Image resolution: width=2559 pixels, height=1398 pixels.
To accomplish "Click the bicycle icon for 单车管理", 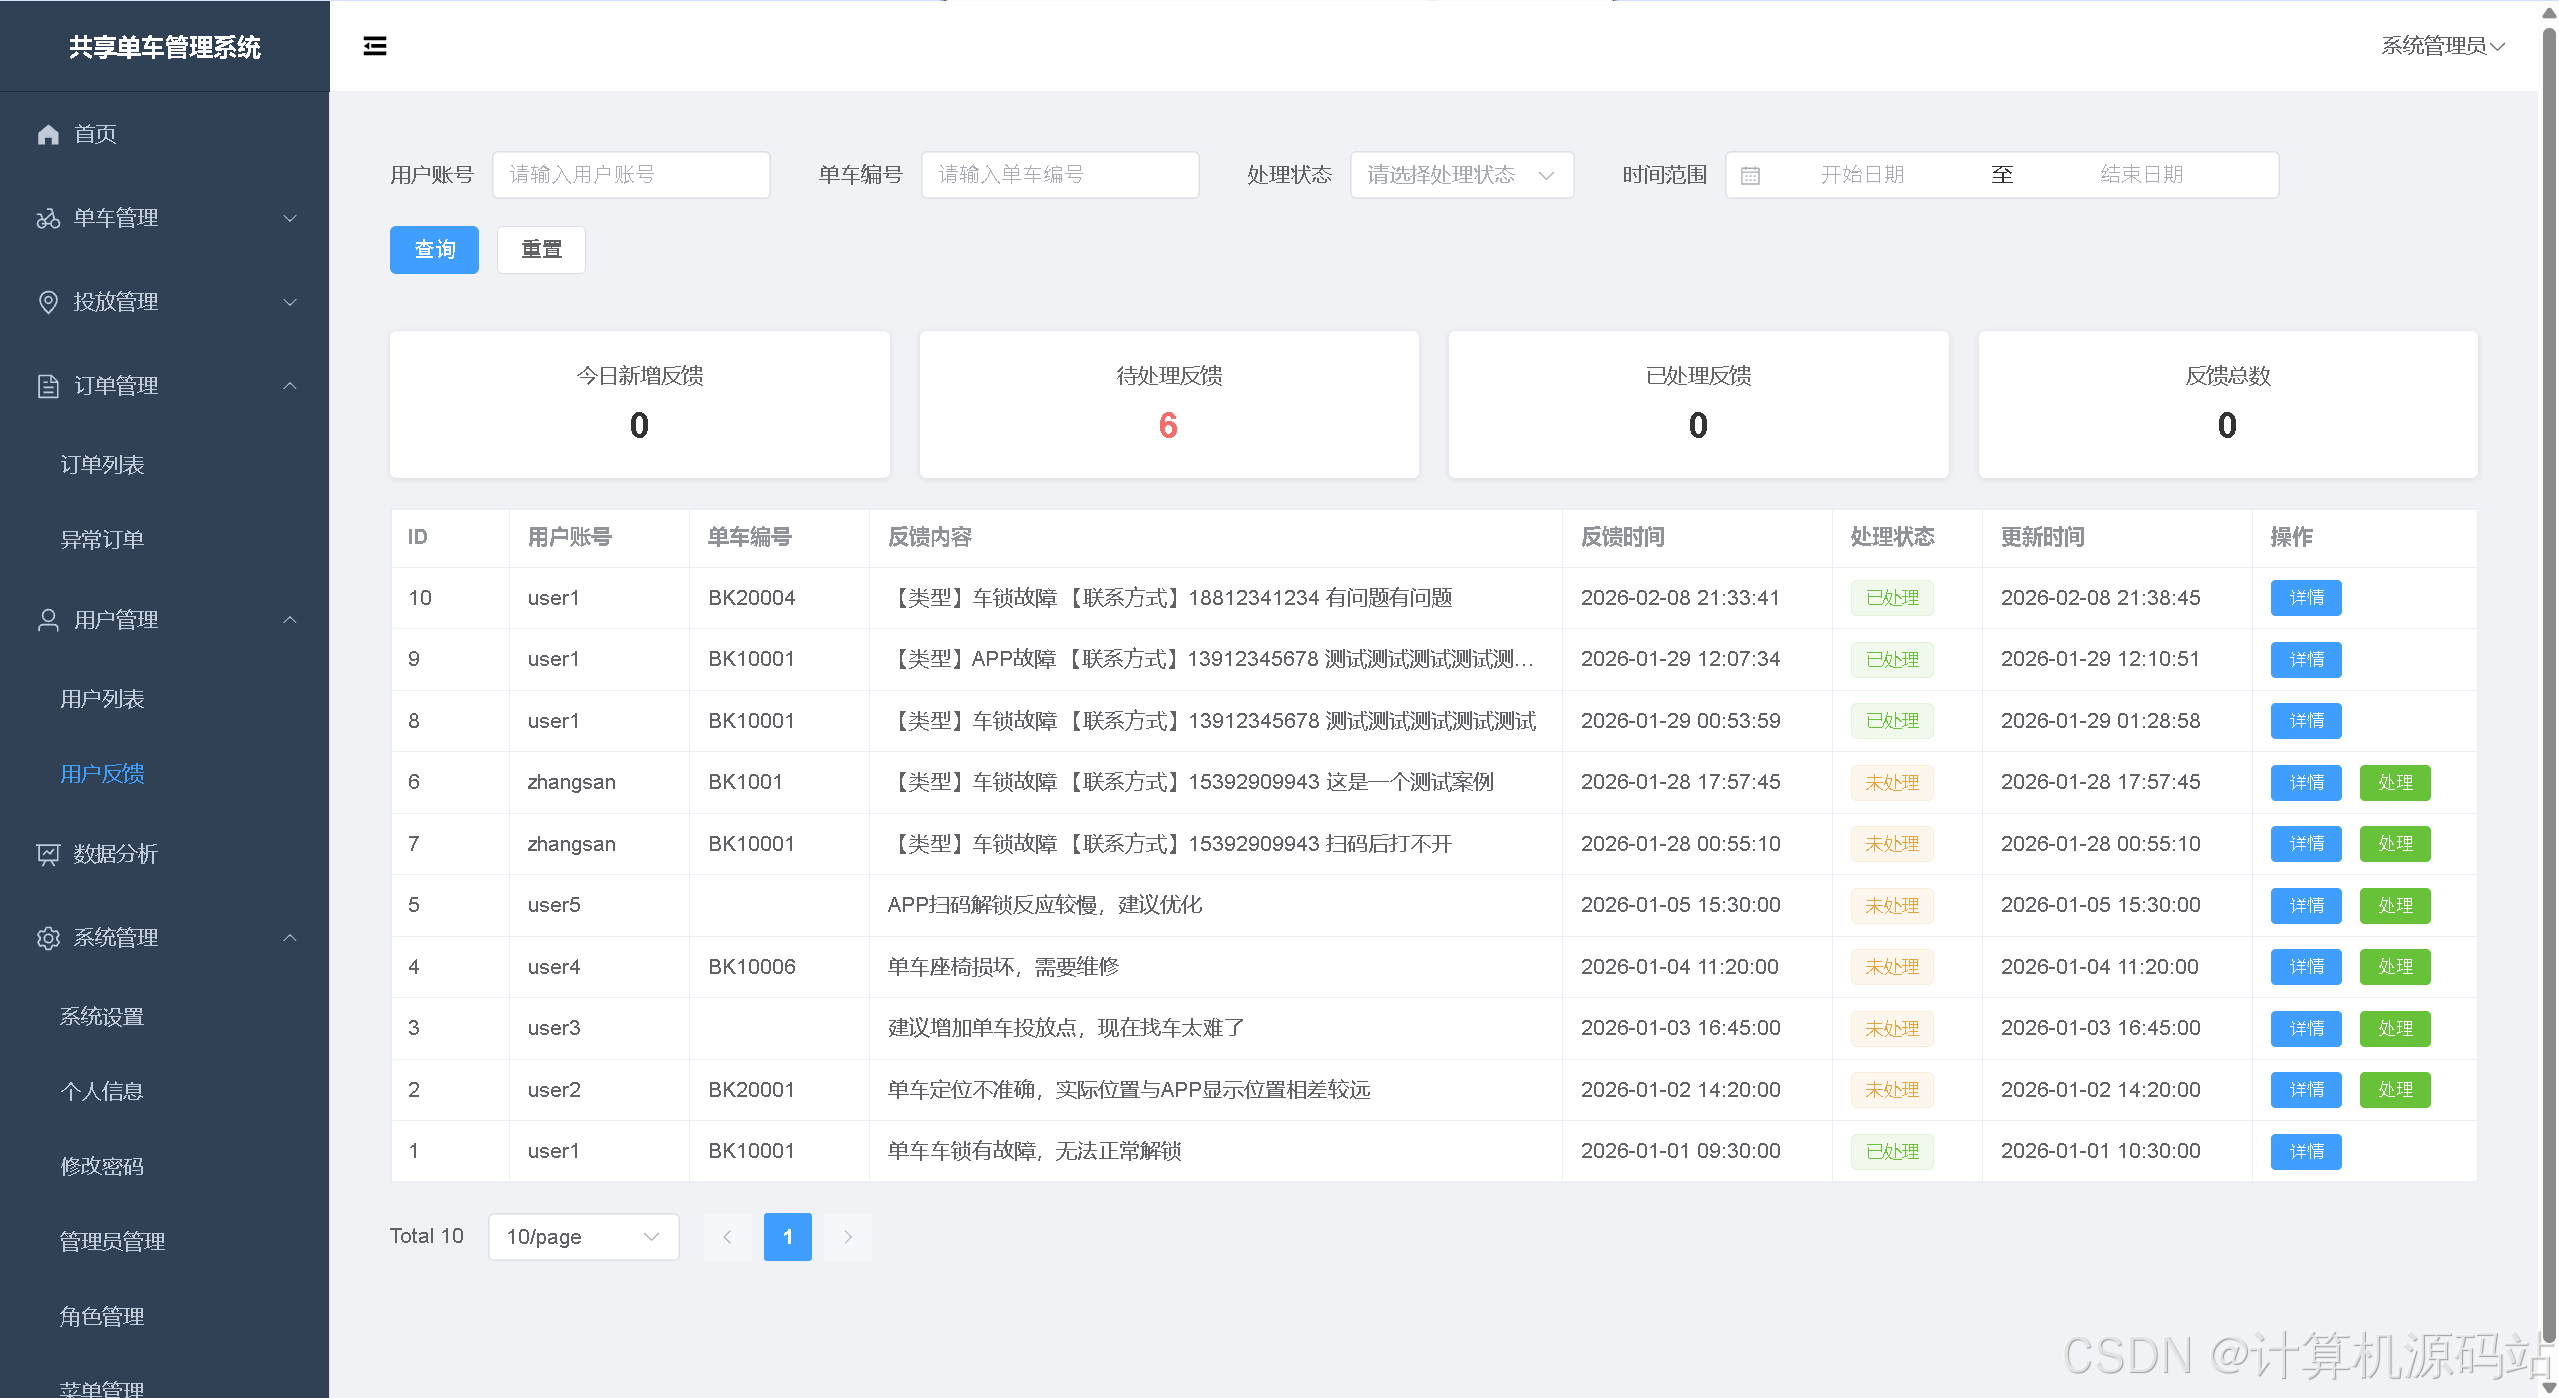I will pos(48,218).
